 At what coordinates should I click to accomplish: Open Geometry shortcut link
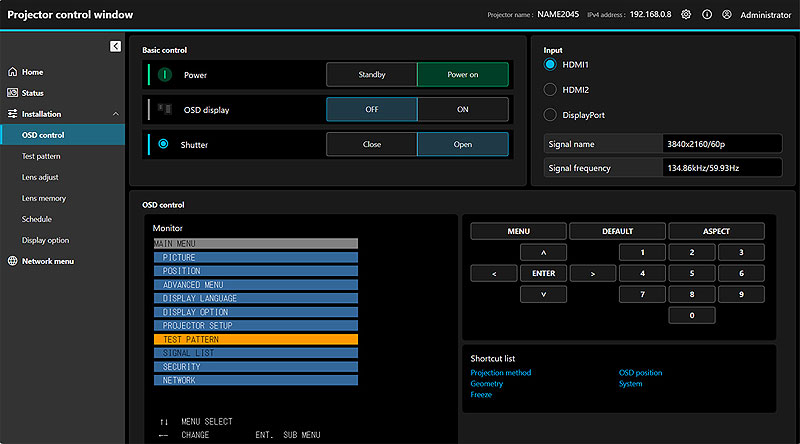coord(487,384)
